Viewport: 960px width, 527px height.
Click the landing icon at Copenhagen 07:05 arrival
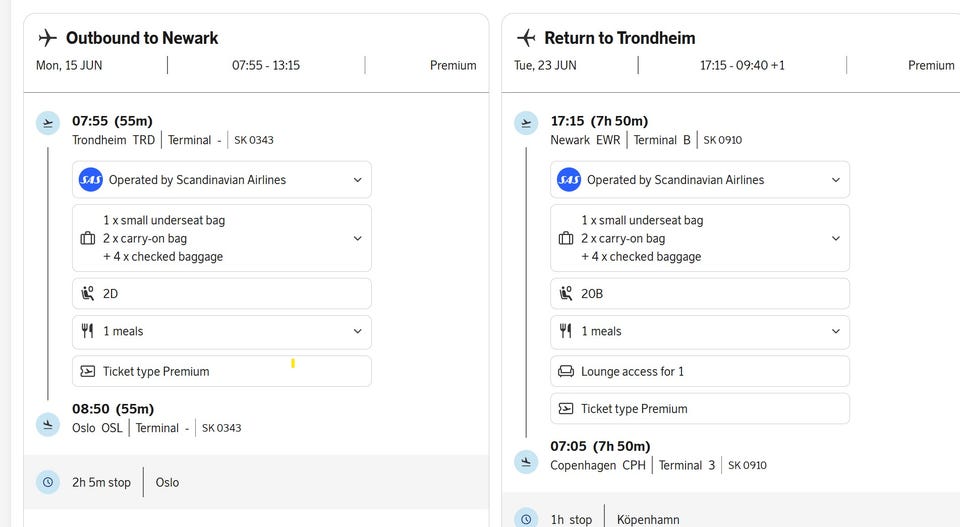tap(526, 462)
